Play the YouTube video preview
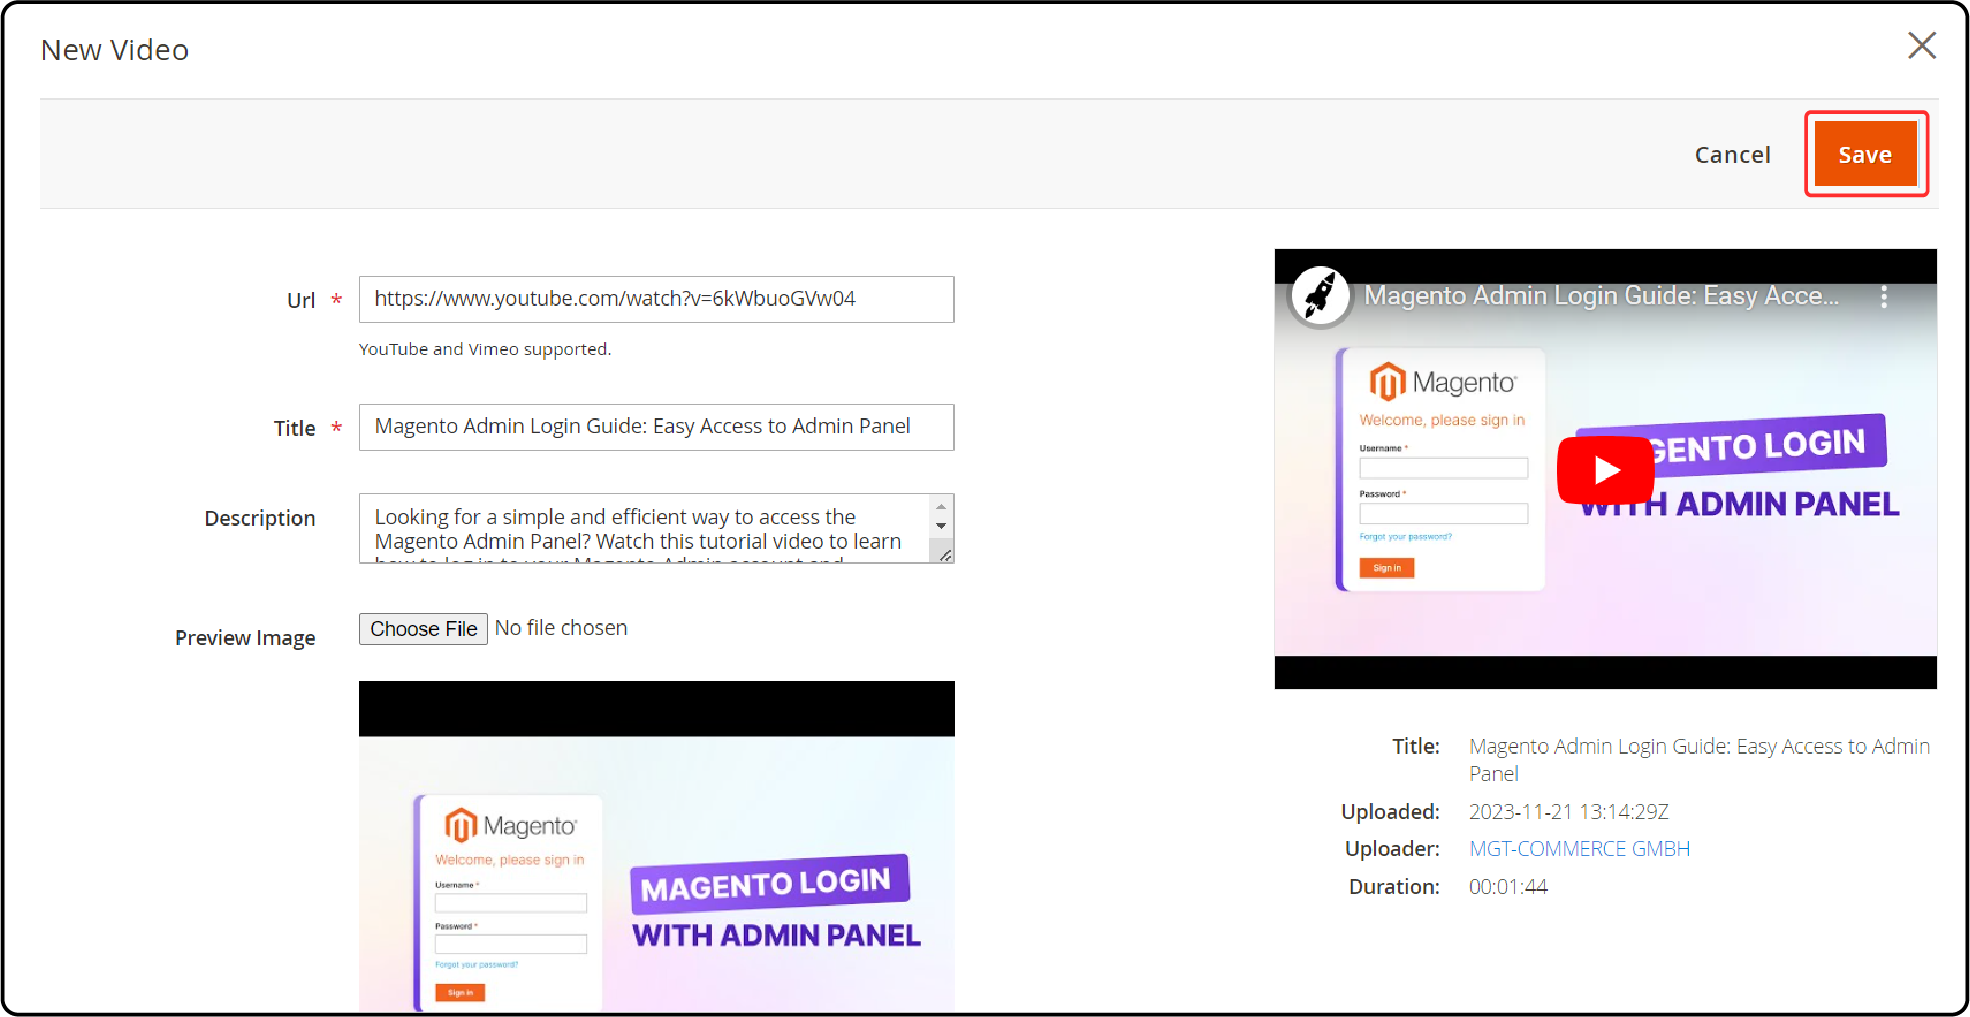This screenshot has width=1970, height=1017. 1606,470
